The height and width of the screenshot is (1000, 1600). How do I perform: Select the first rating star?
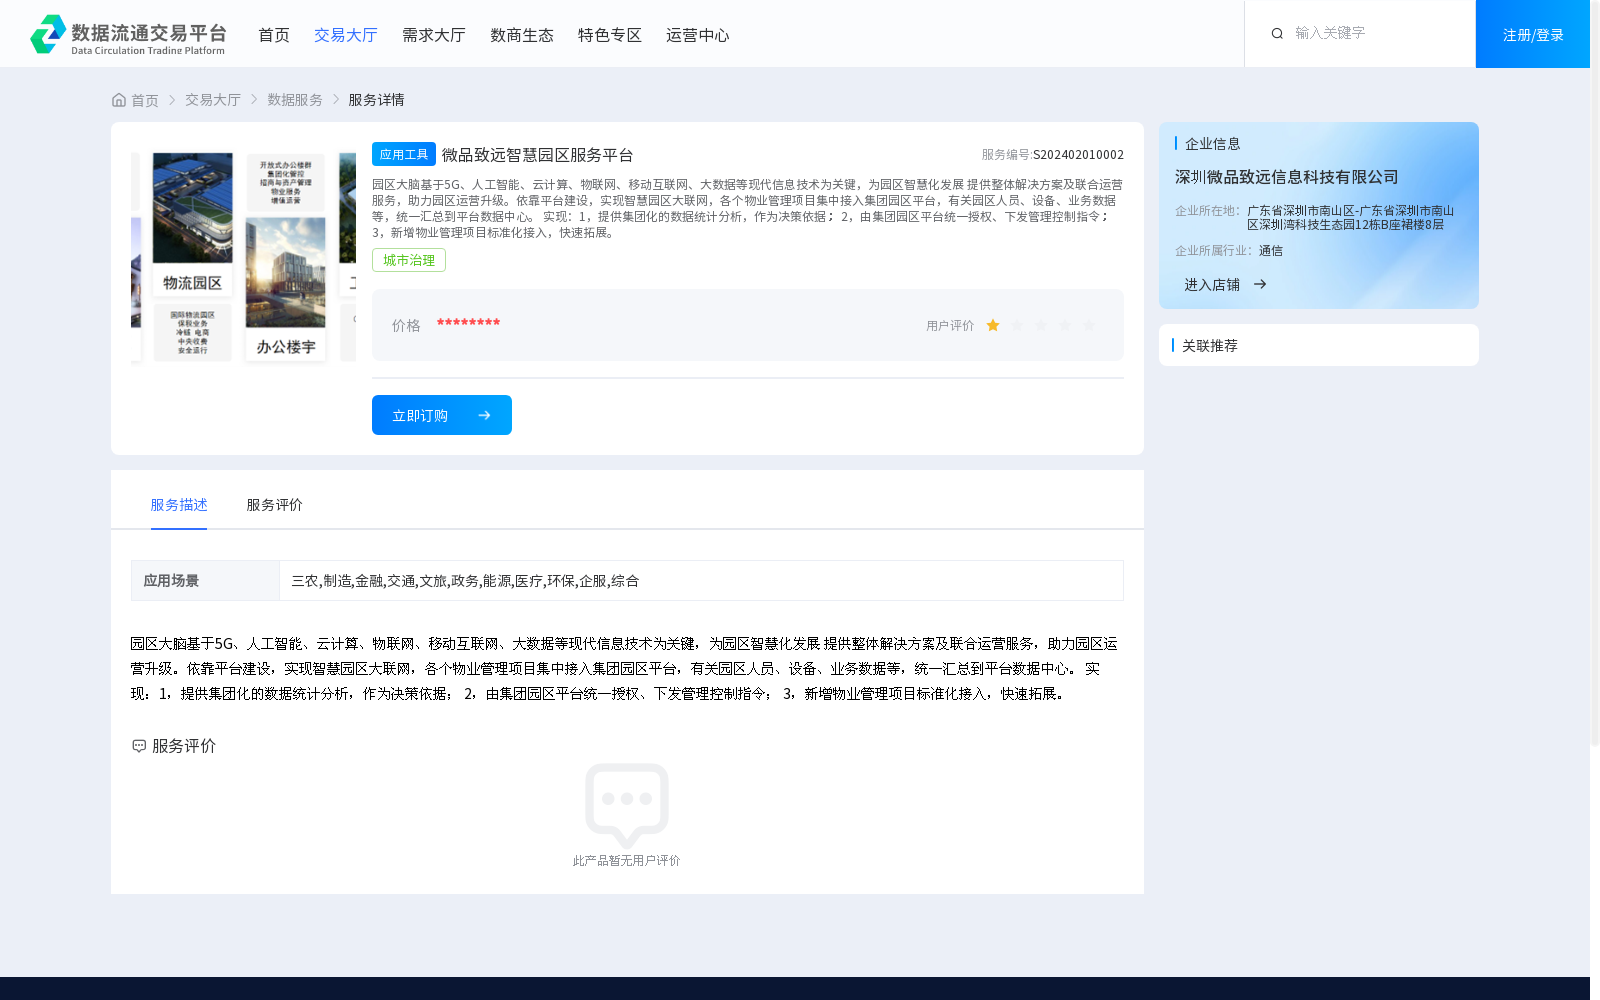pos(993,325)
